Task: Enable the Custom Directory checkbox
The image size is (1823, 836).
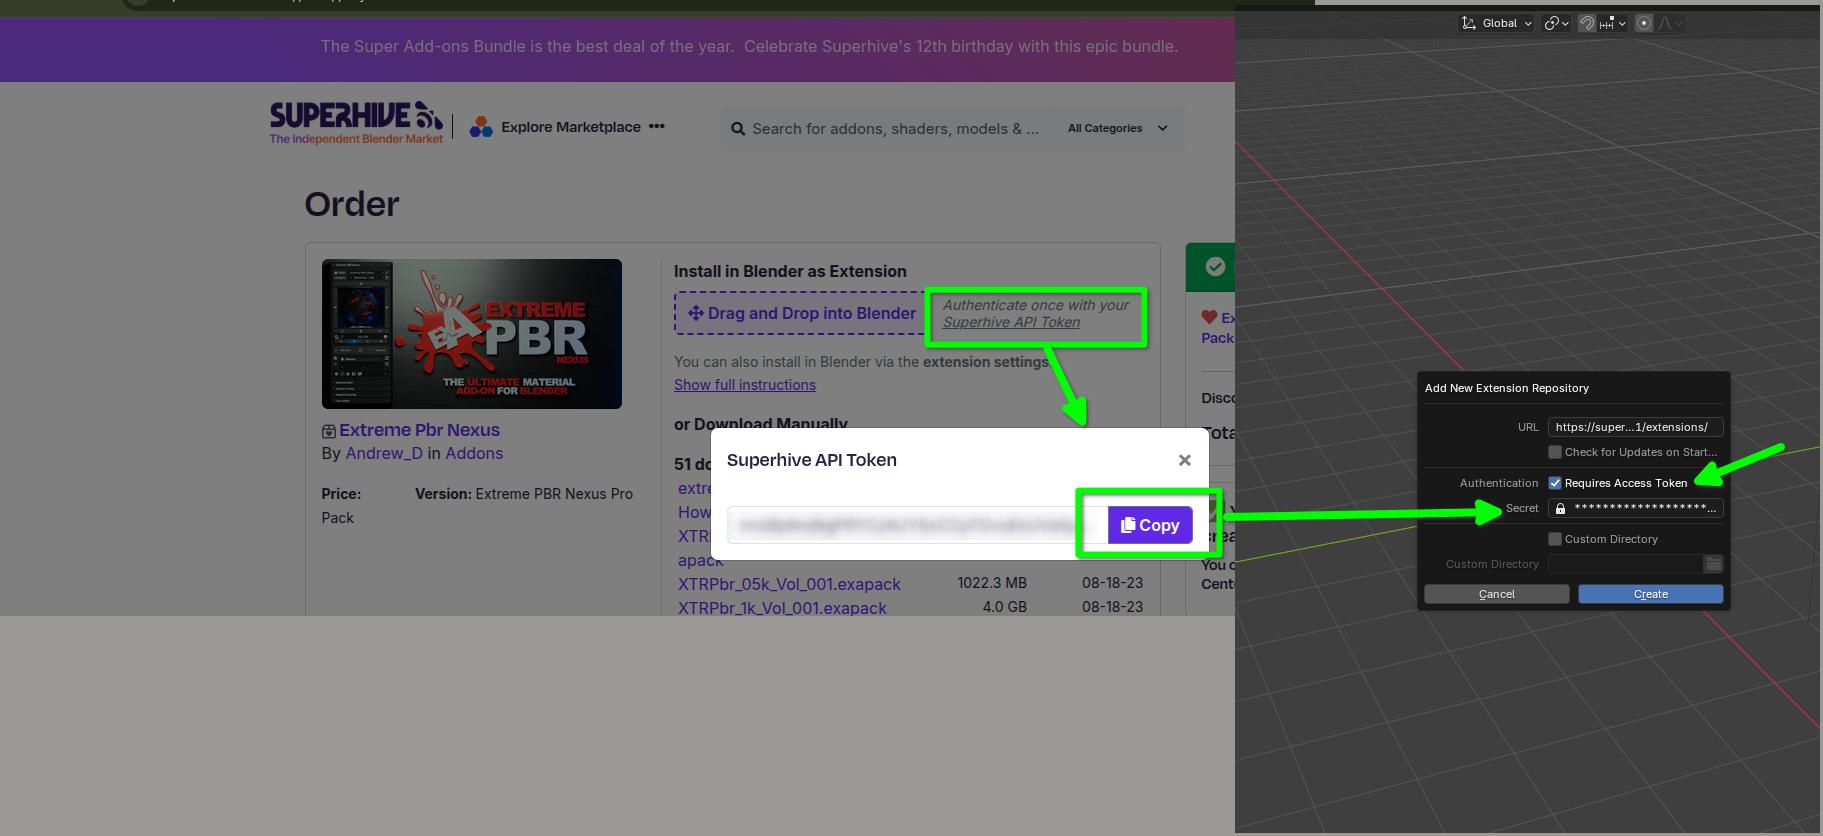Action: click(x=1555, y=539)
